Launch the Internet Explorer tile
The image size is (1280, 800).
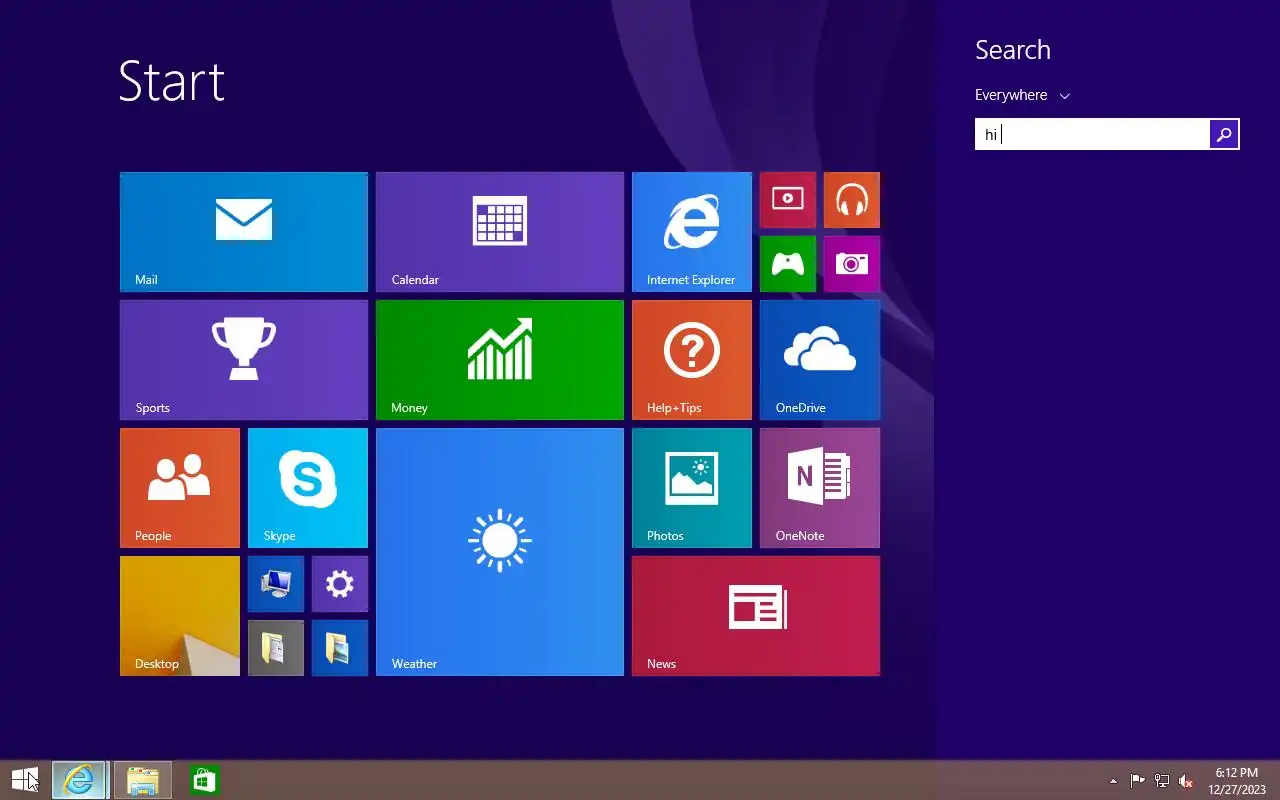[692, 232]
